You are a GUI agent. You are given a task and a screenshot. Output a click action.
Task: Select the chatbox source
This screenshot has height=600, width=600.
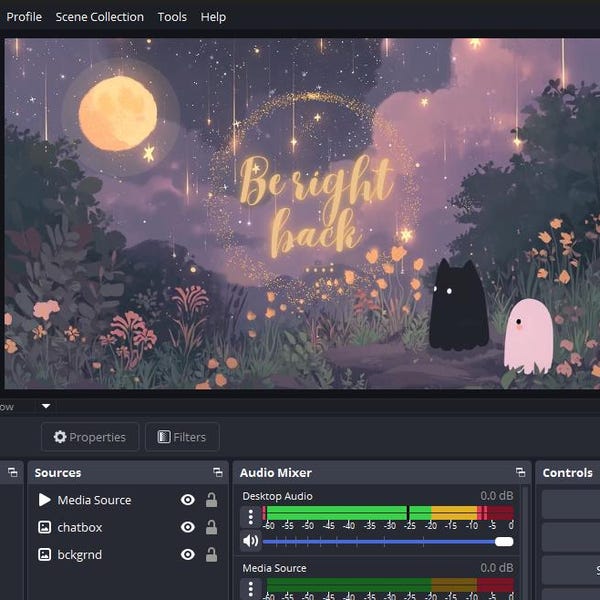point(128,527)
